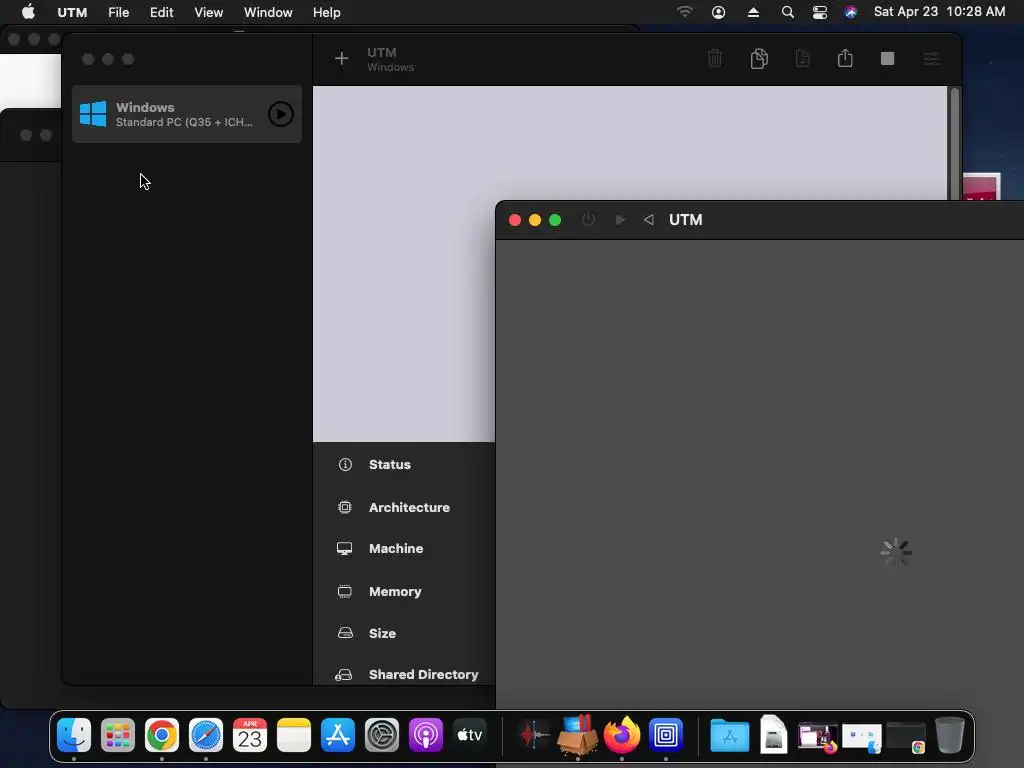Start the Windows VM with its play button
This screenshot has height=768, width=1024.
point(281,114)
